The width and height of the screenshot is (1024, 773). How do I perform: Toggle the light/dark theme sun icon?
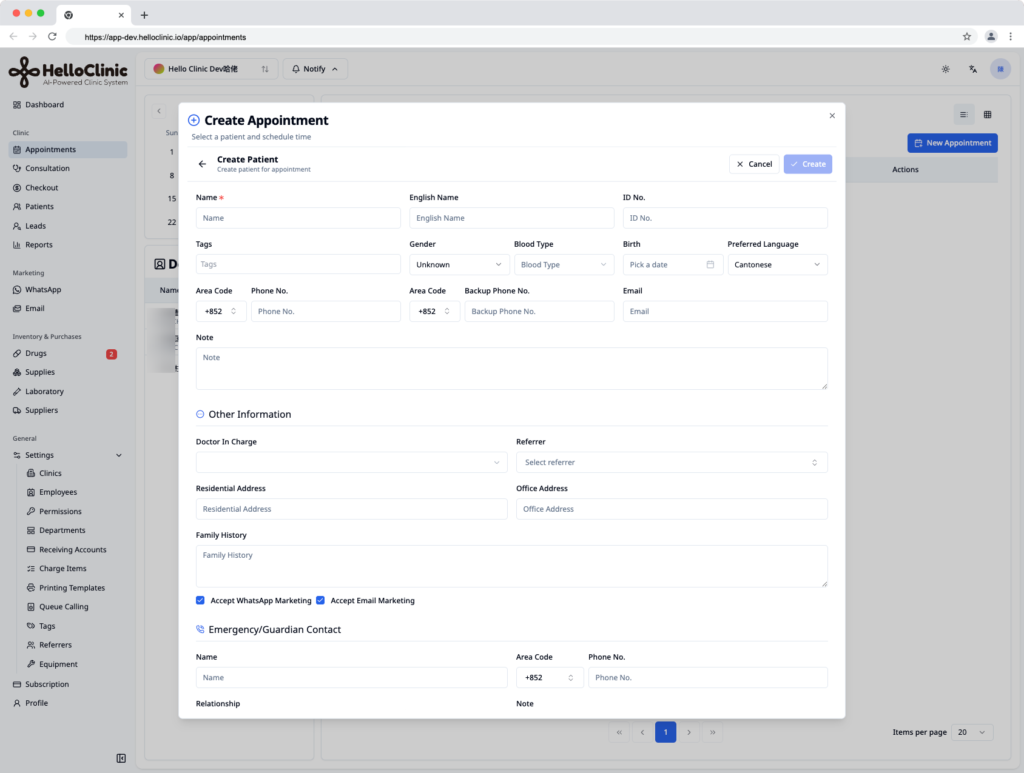tap(946, 69)
